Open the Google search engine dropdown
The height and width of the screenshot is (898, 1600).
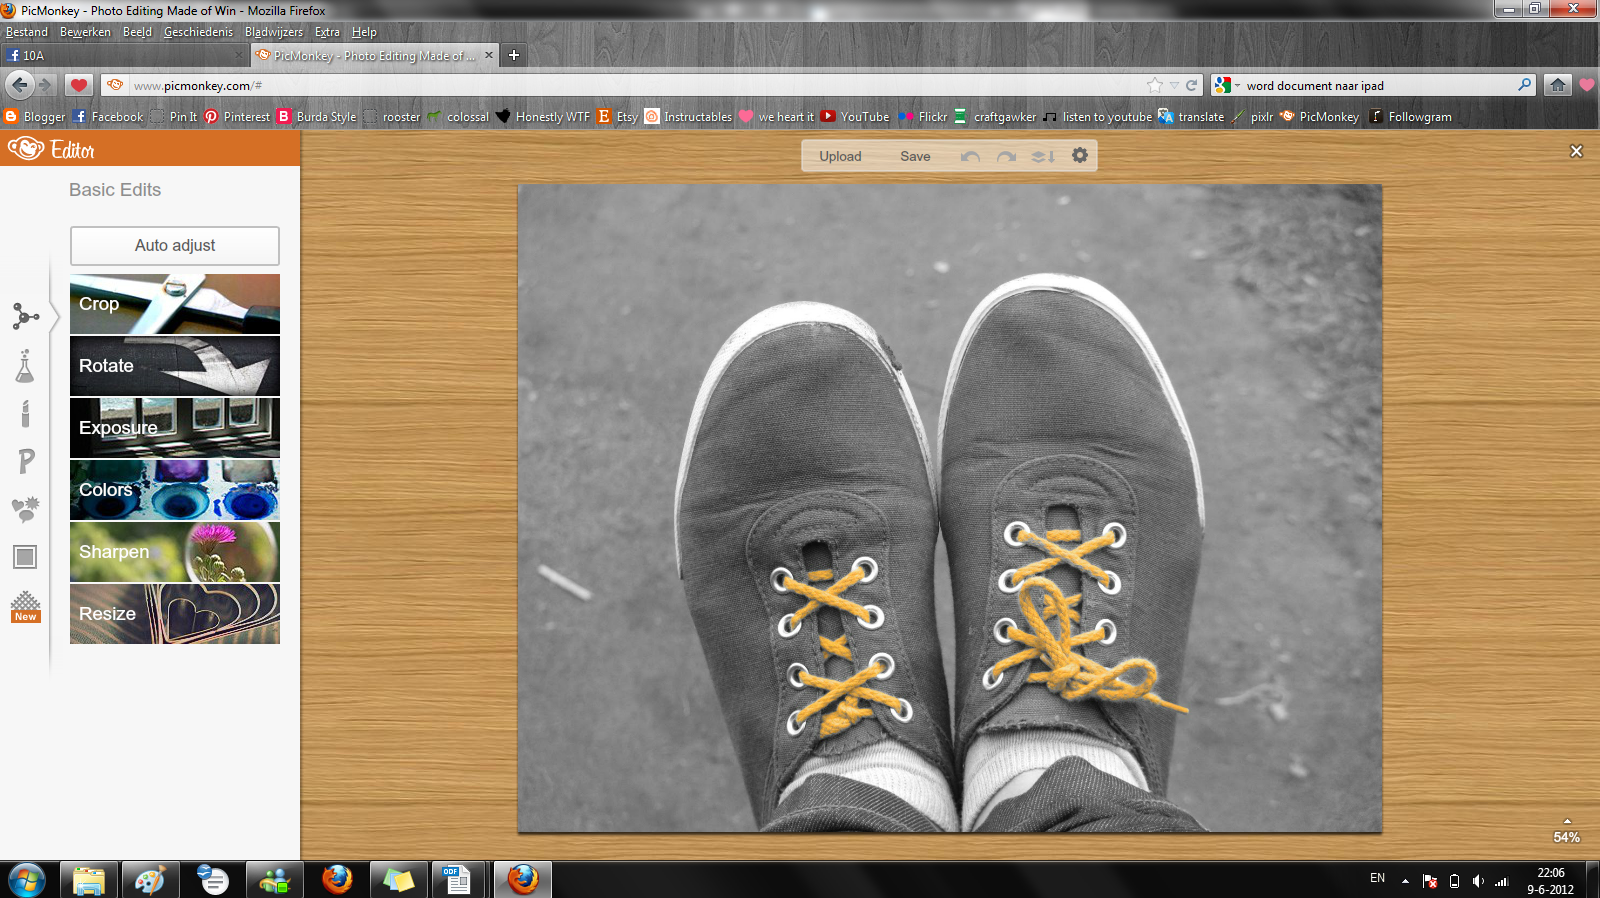[1227, 86]
